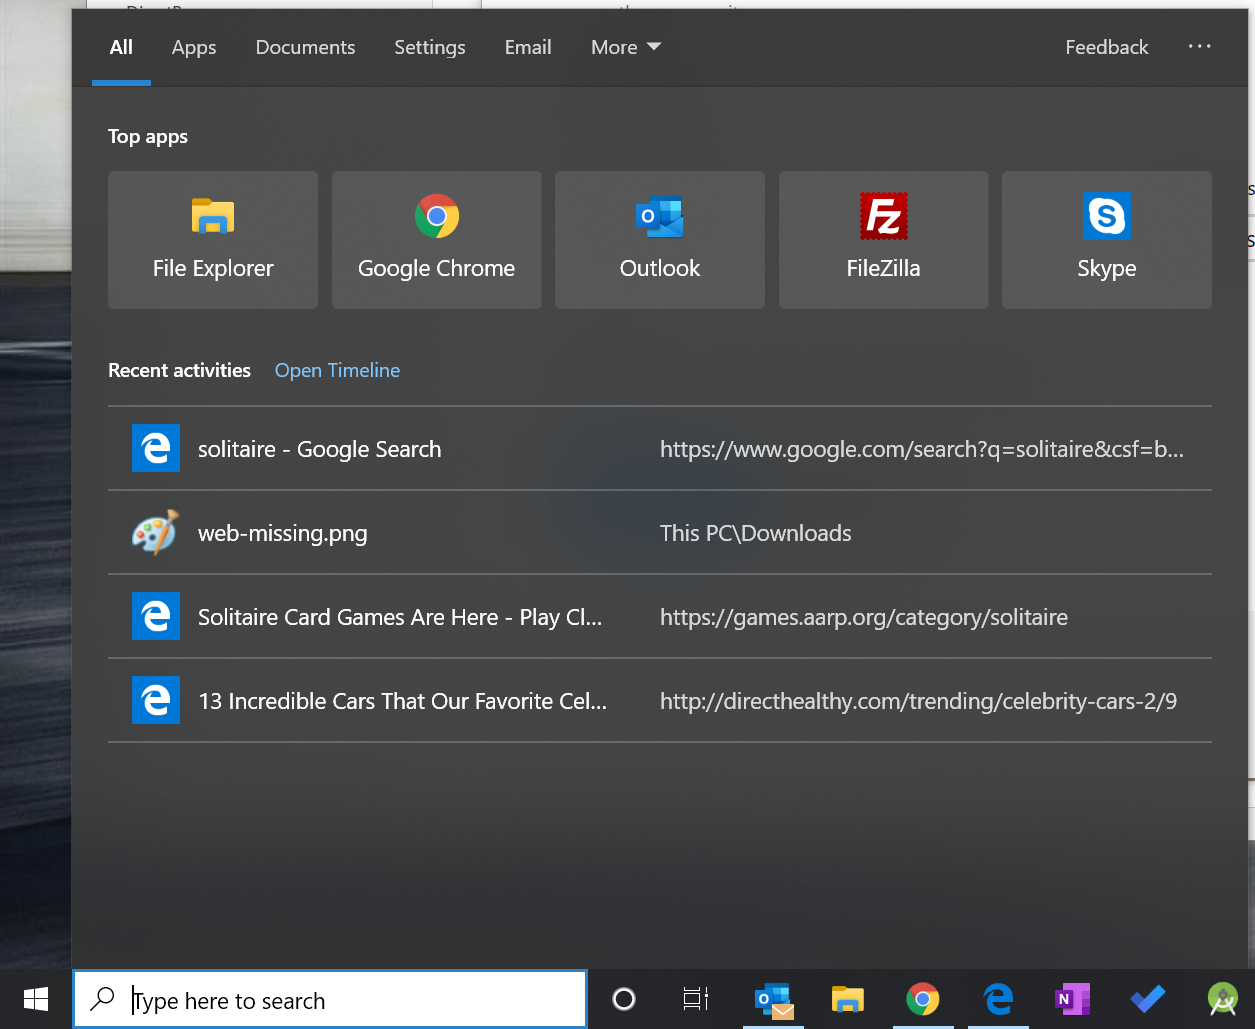Open solitaire - Google Search activity
Viewport: 1255px width, 1029px height.
pyautogui.click(x=660, y=448)
